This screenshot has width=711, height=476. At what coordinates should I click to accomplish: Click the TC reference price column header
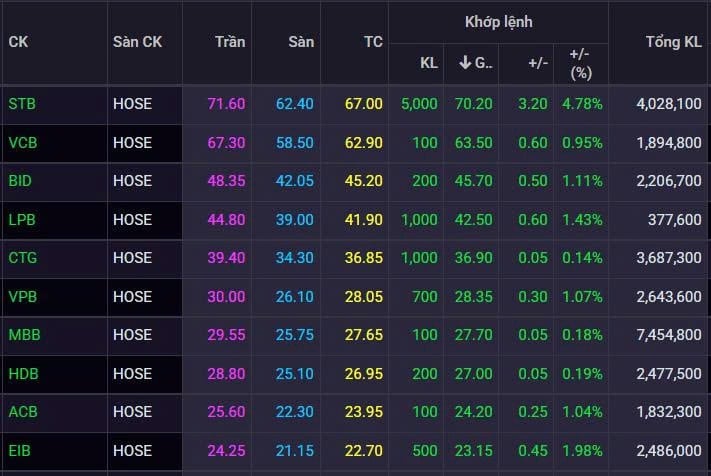[x=372, y=42]
